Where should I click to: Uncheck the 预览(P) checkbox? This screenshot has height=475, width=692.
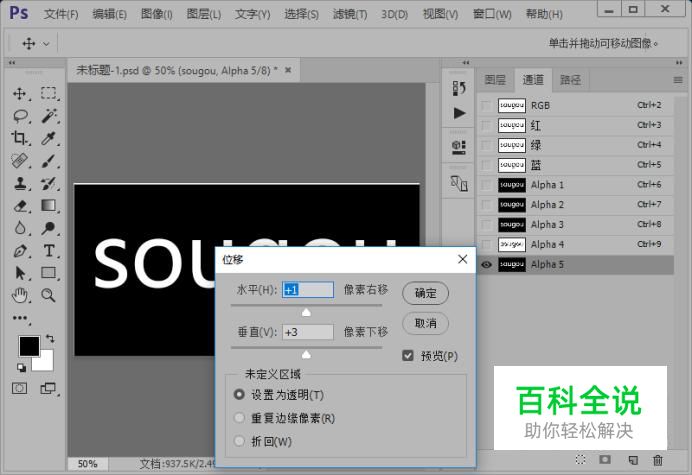(x=408, y=355)
